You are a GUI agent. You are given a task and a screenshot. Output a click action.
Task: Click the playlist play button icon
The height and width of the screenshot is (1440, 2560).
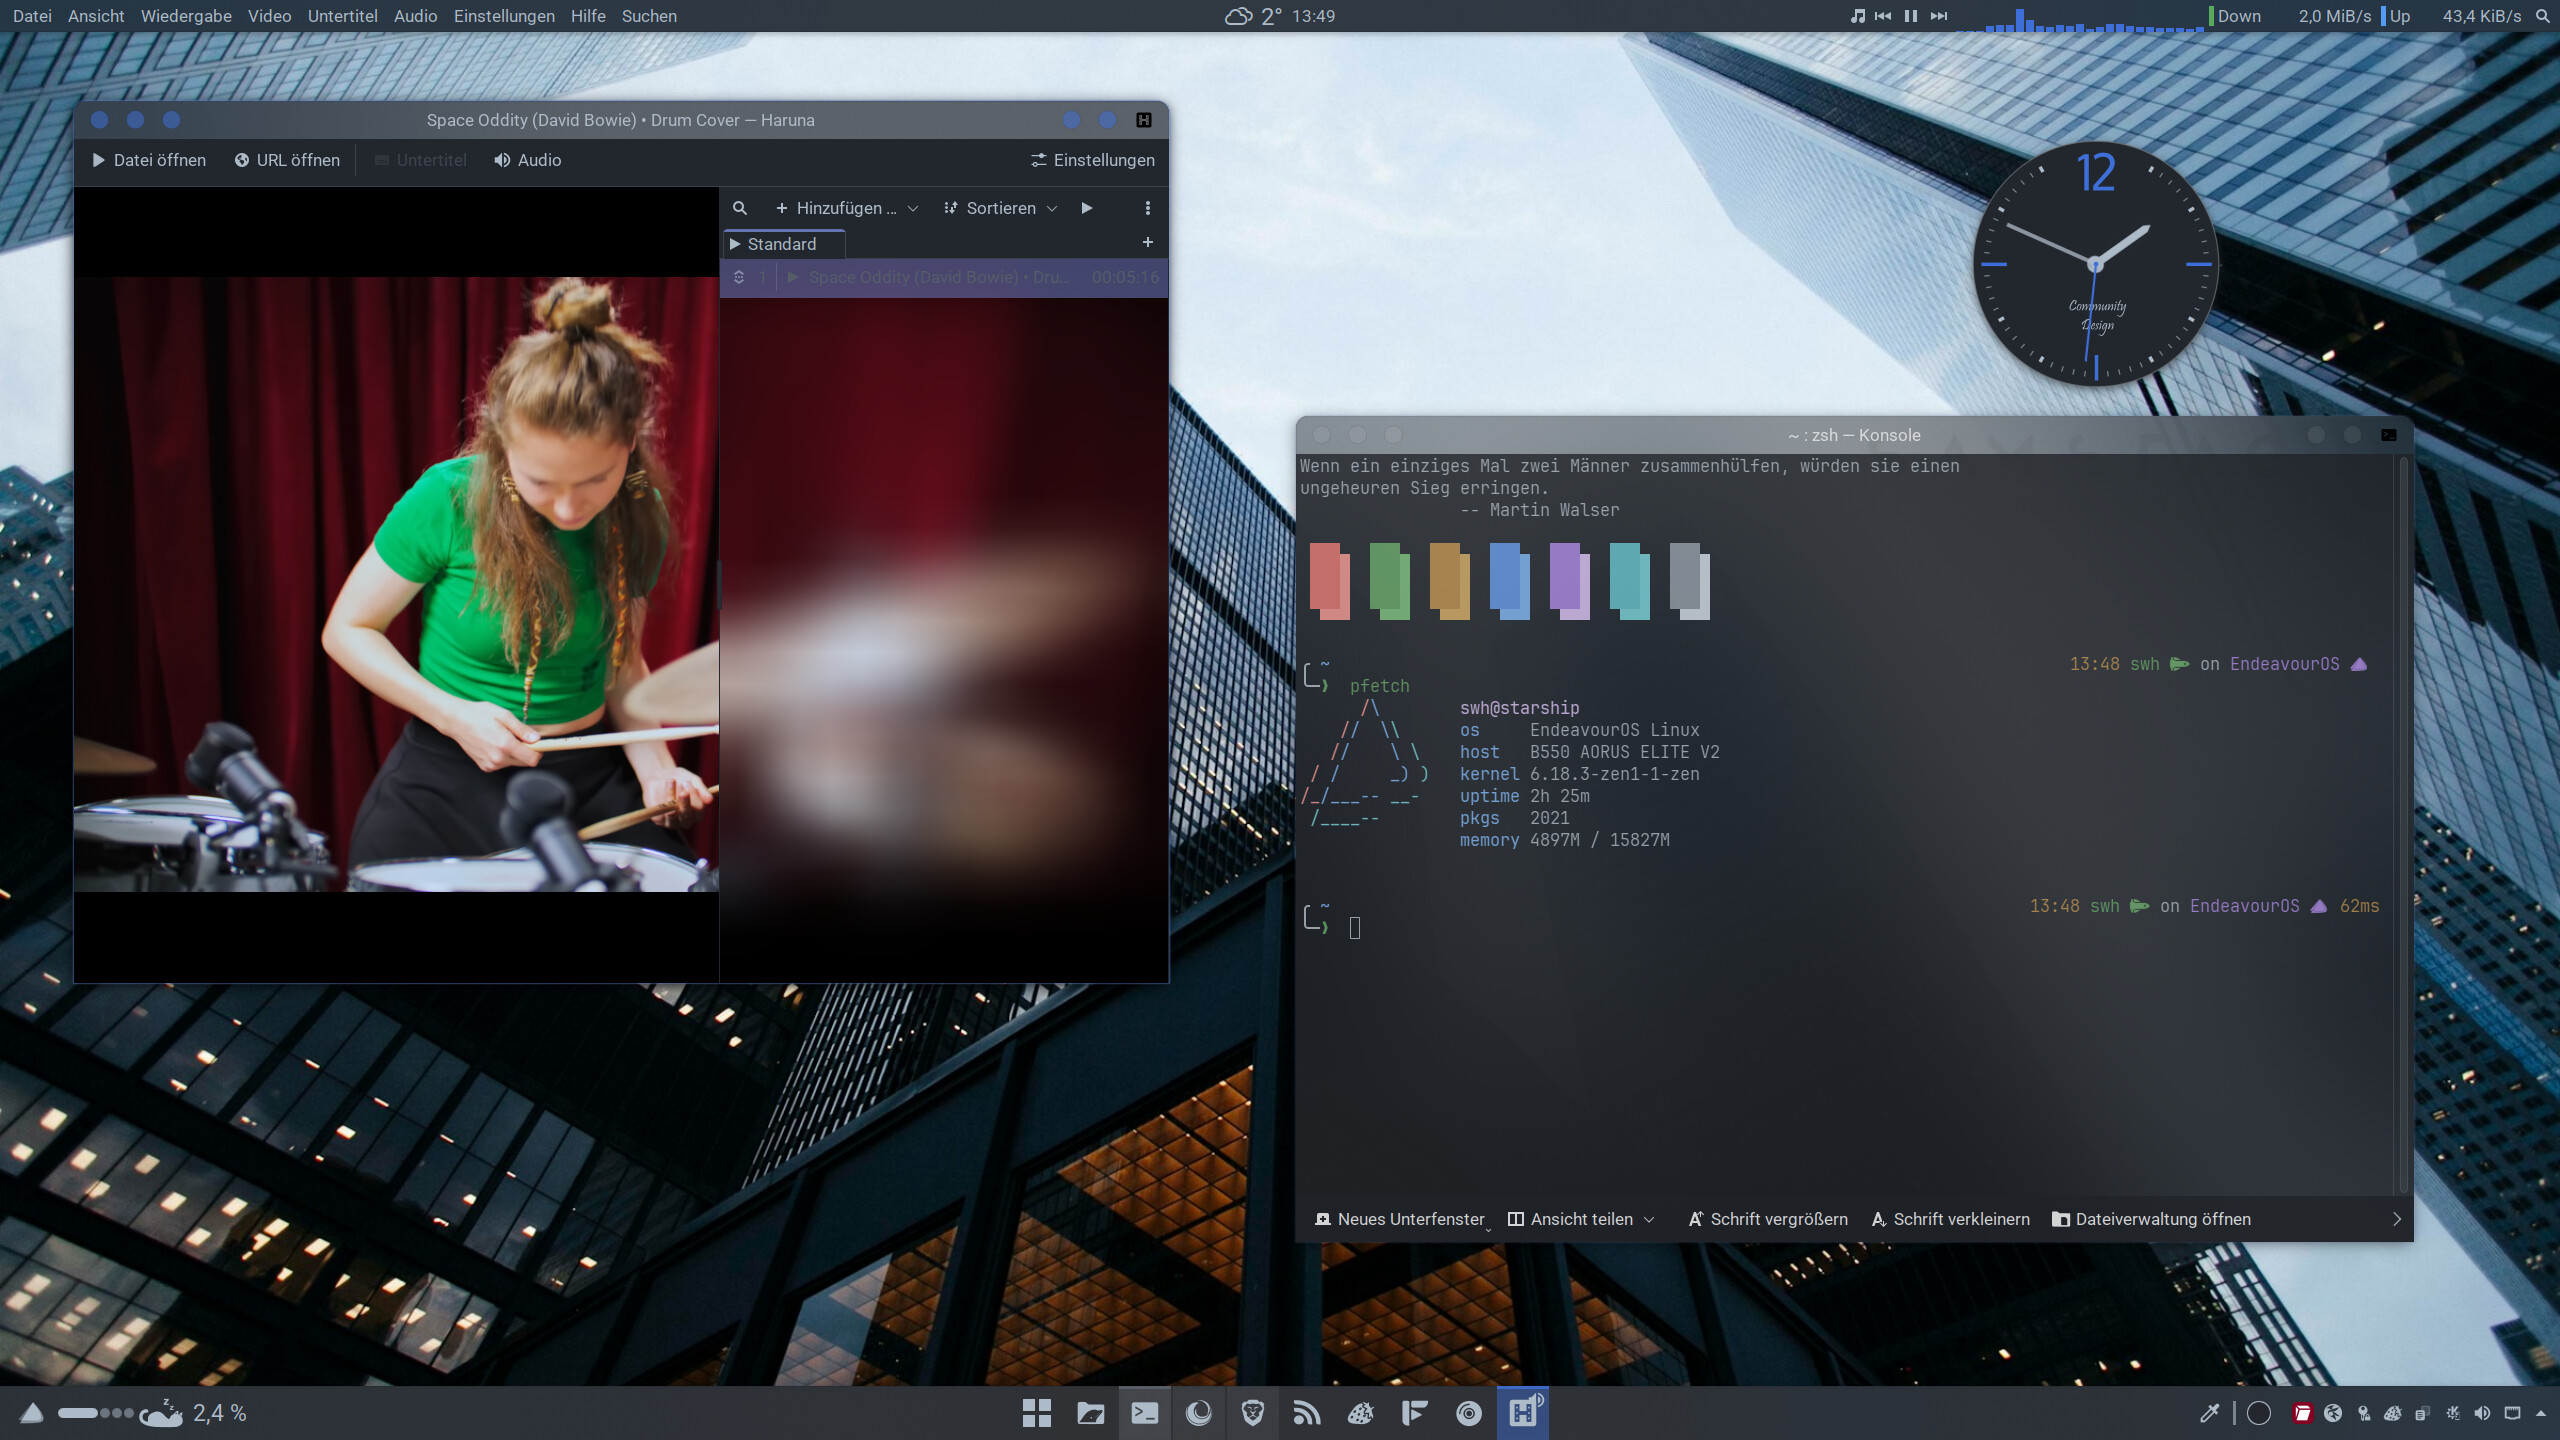[1087, 208]
